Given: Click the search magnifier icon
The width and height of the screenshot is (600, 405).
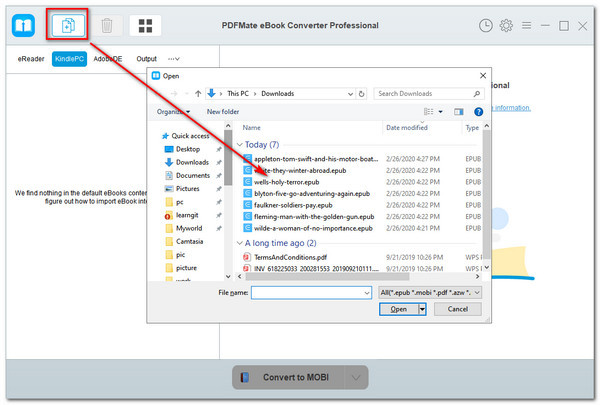Looking at the screenshot, I should click(x=476, y=93).
